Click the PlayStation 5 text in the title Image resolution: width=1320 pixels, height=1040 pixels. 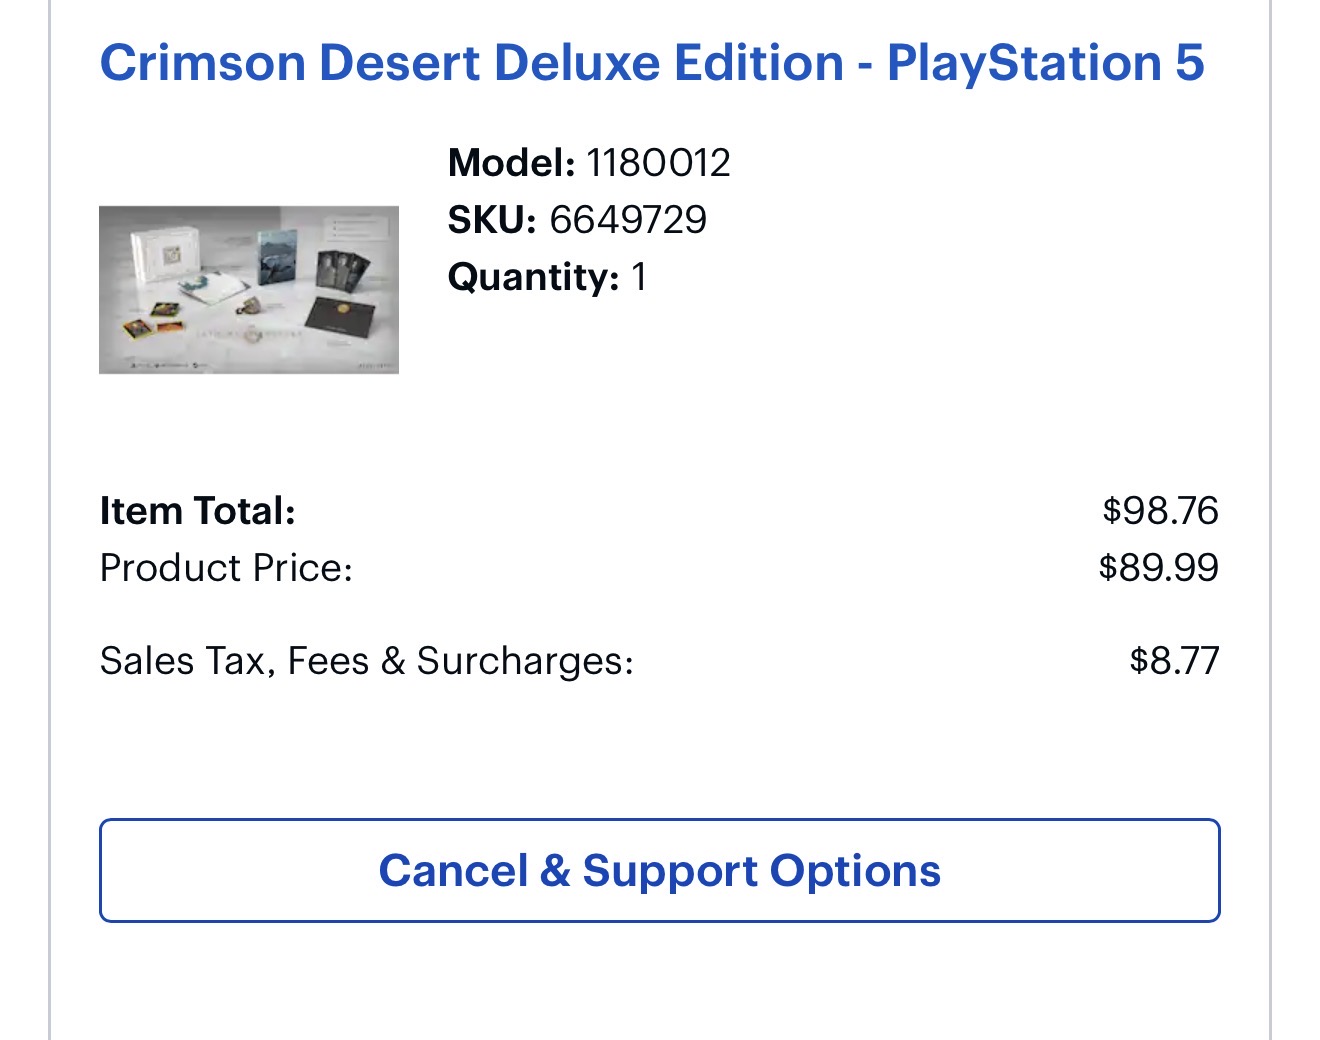[1045, 63]
